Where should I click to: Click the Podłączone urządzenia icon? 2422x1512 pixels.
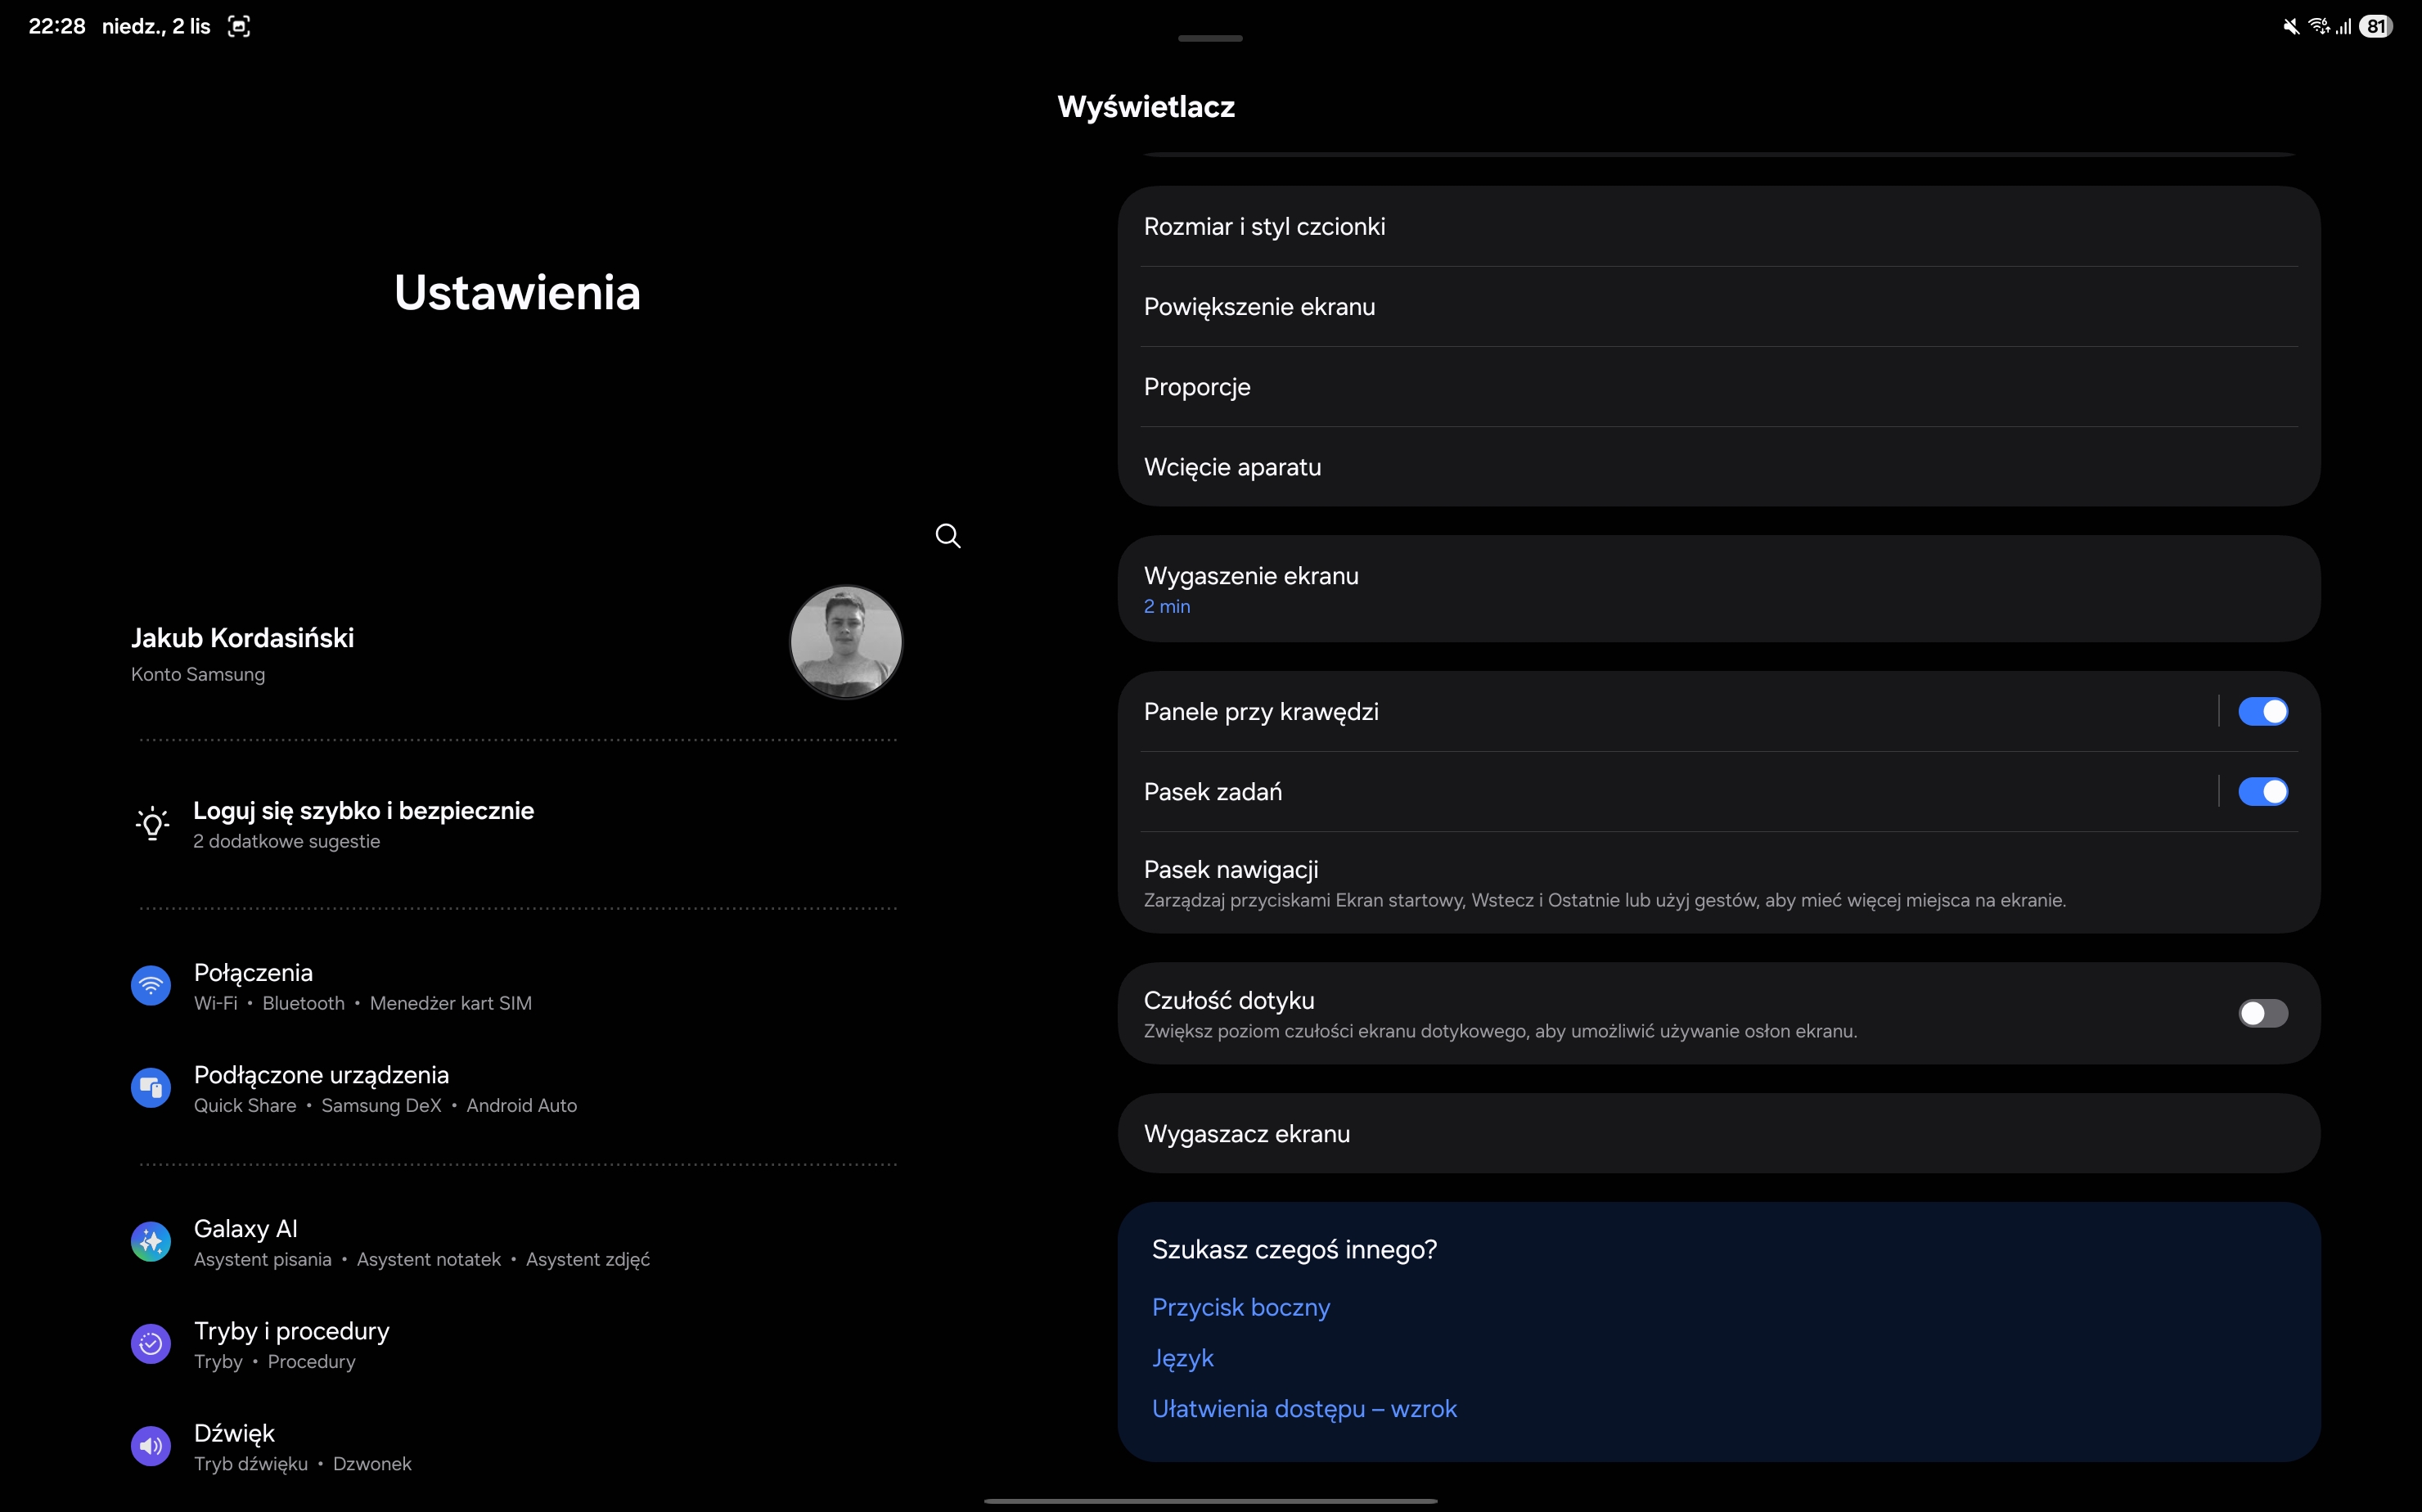[151, 1088]
